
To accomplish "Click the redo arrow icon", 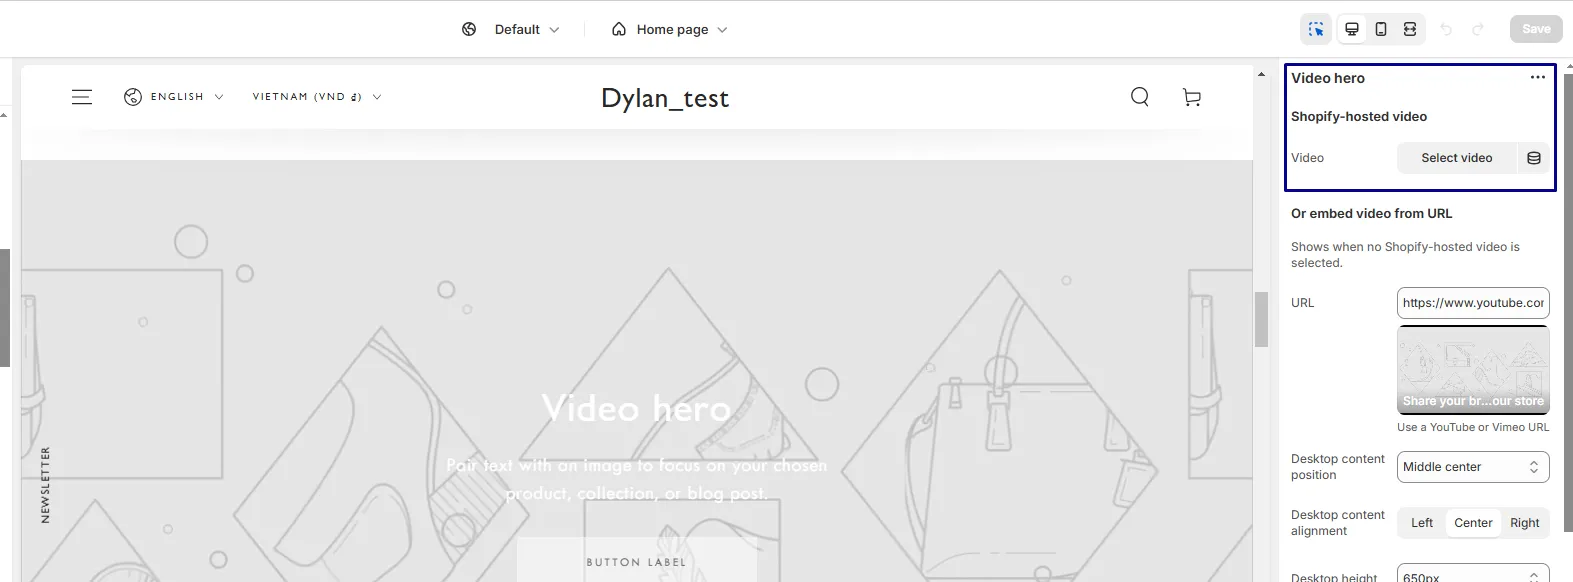I will [x=1478, y=30].
